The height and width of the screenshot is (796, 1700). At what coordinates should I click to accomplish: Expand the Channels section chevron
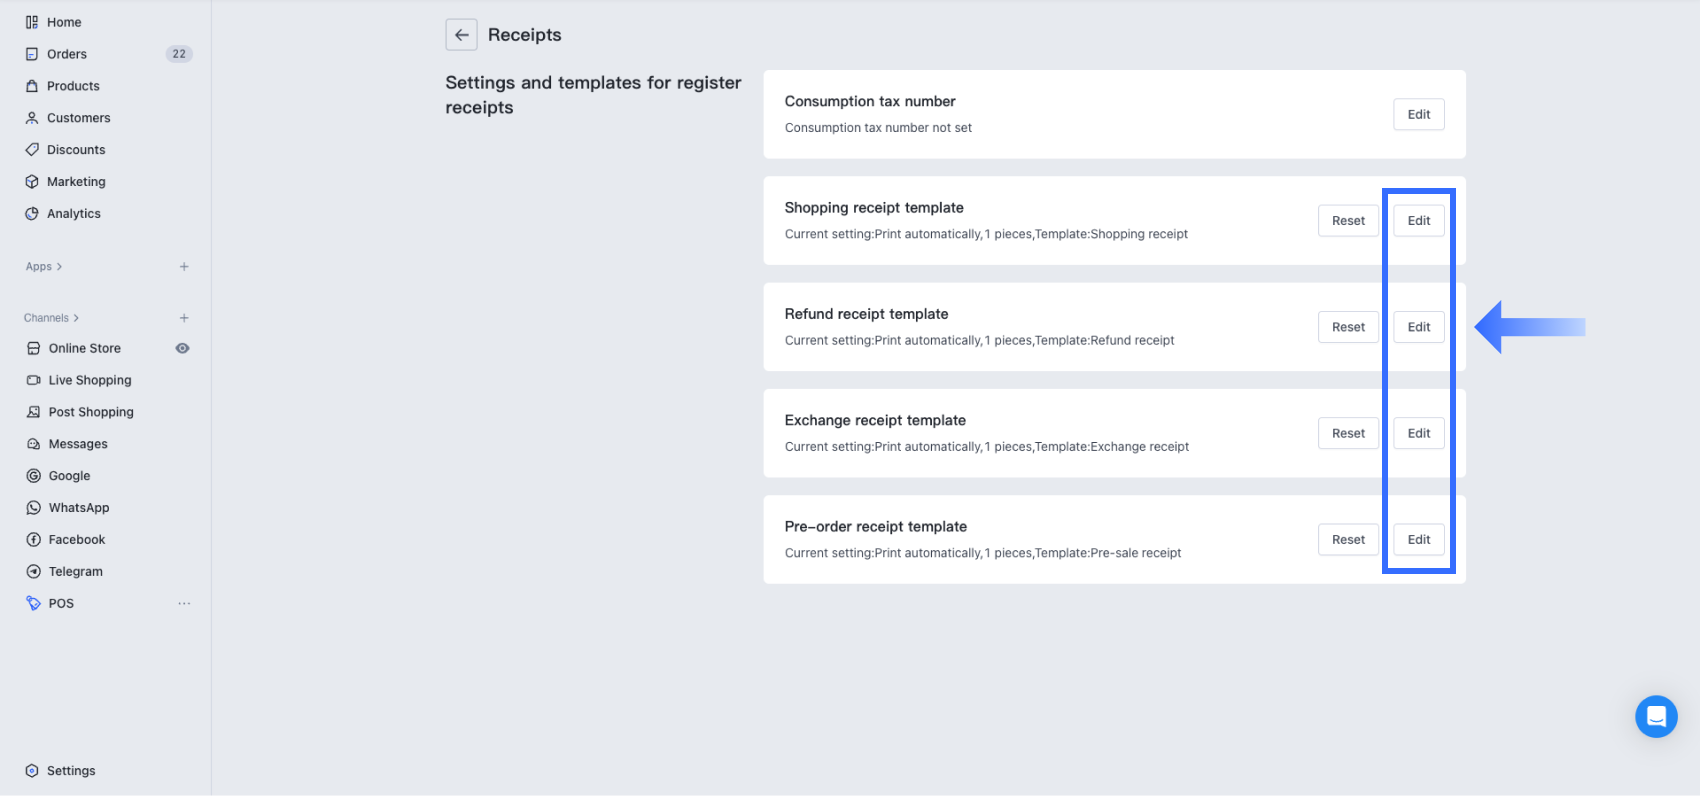pyautogui.click(x=76, y=318)
